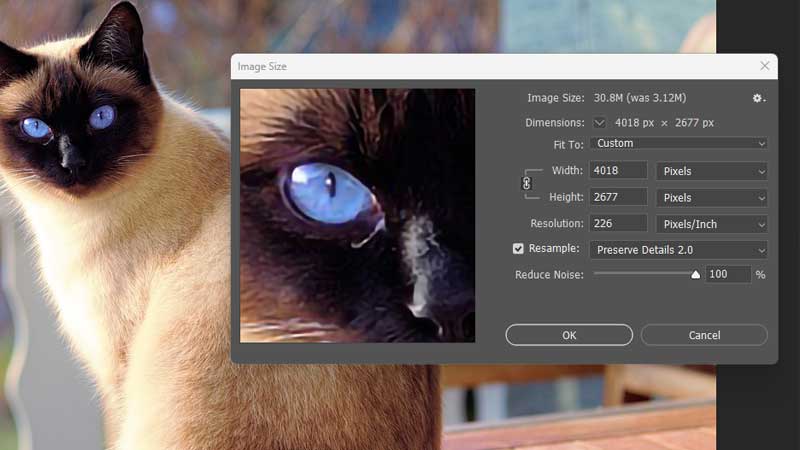The height and width of the screenshot is (450, 800).
Task: Open the Width units Pixels dropdown
Action: 711,171
